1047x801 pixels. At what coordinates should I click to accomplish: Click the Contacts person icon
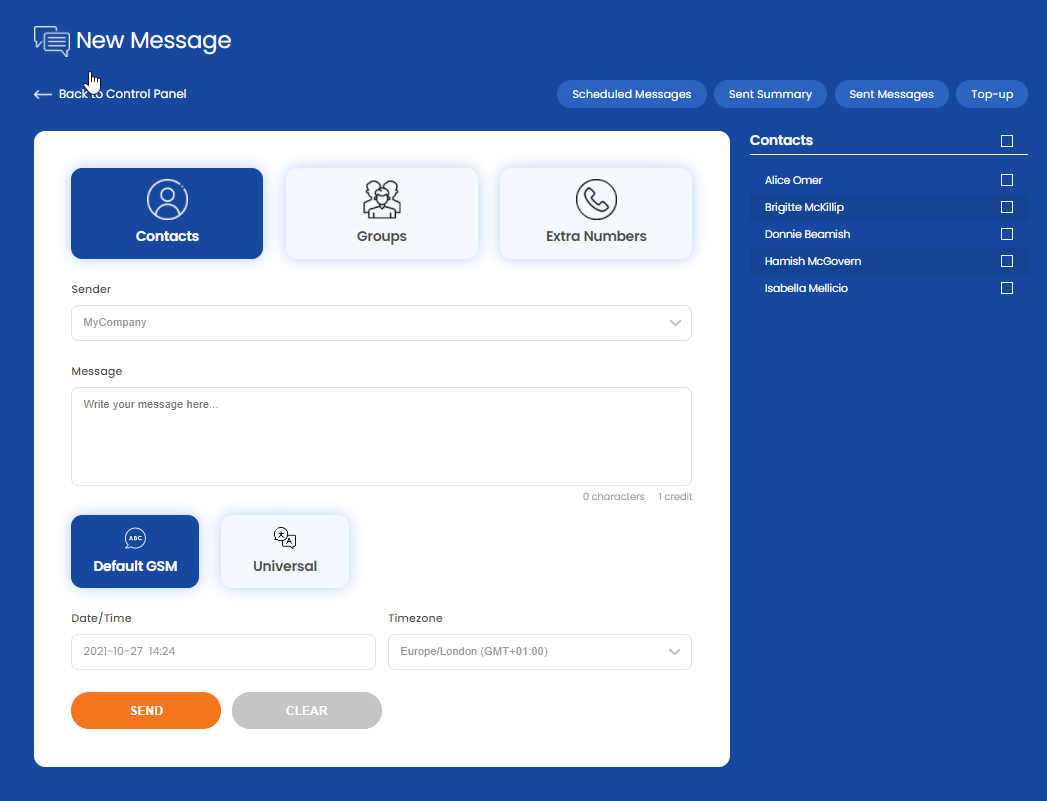tap(167, 199)
